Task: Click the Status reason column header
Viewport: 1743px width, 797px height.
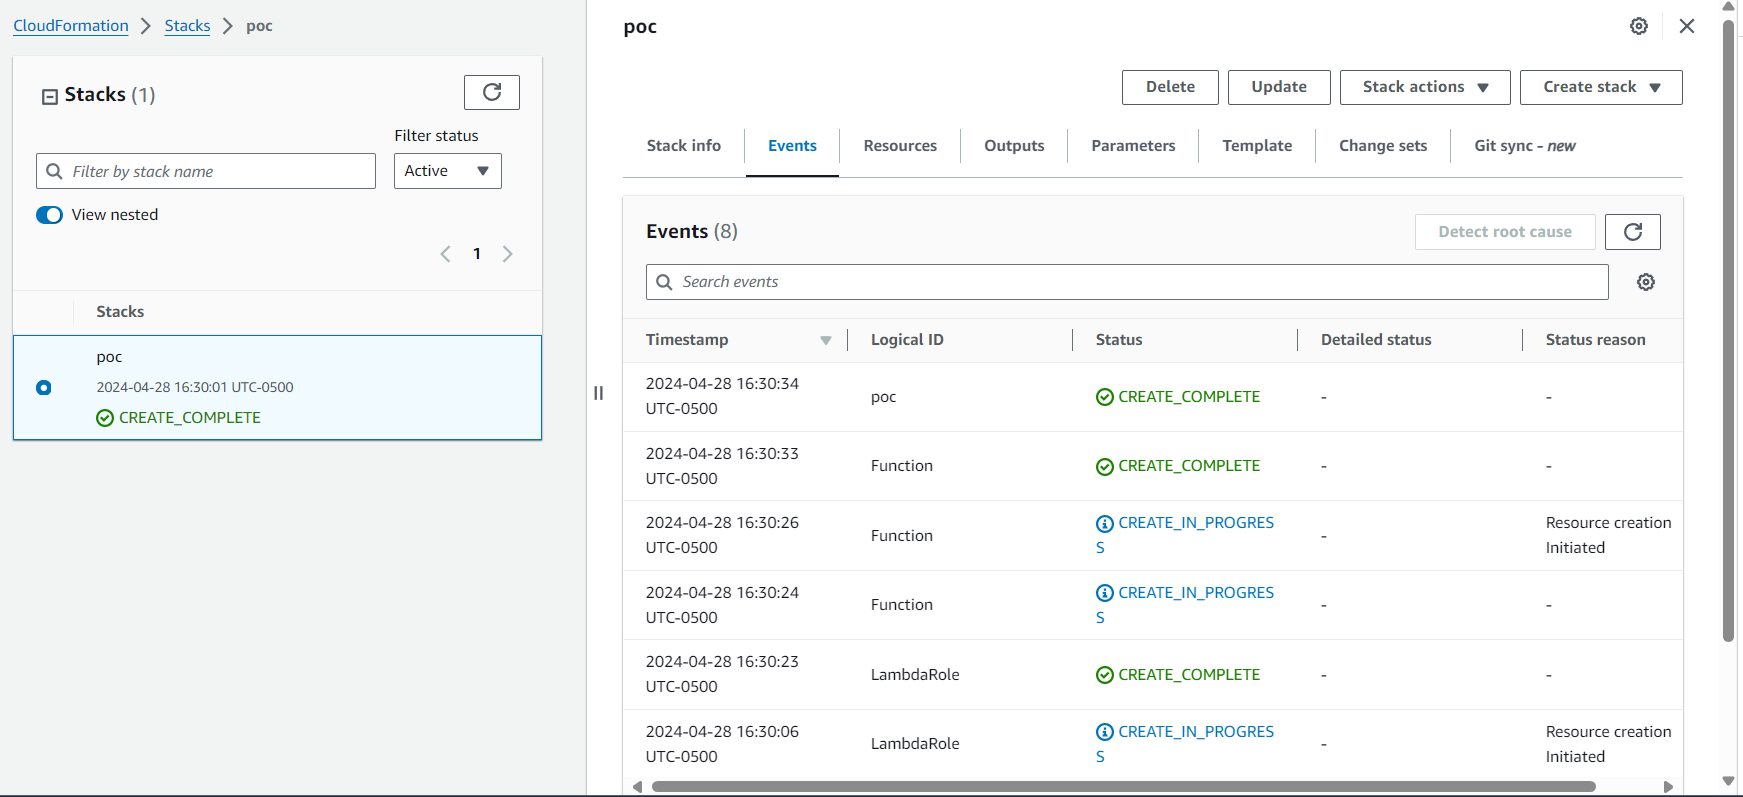Action: tap(1595, 340)
